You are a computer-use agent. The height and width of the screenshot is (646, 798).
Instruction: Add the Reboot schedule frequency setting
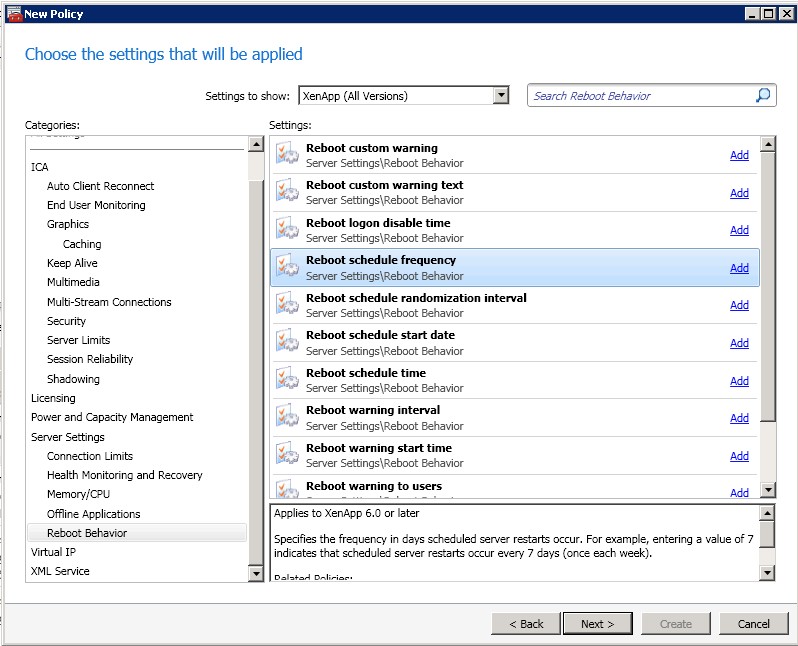point(739,268)
